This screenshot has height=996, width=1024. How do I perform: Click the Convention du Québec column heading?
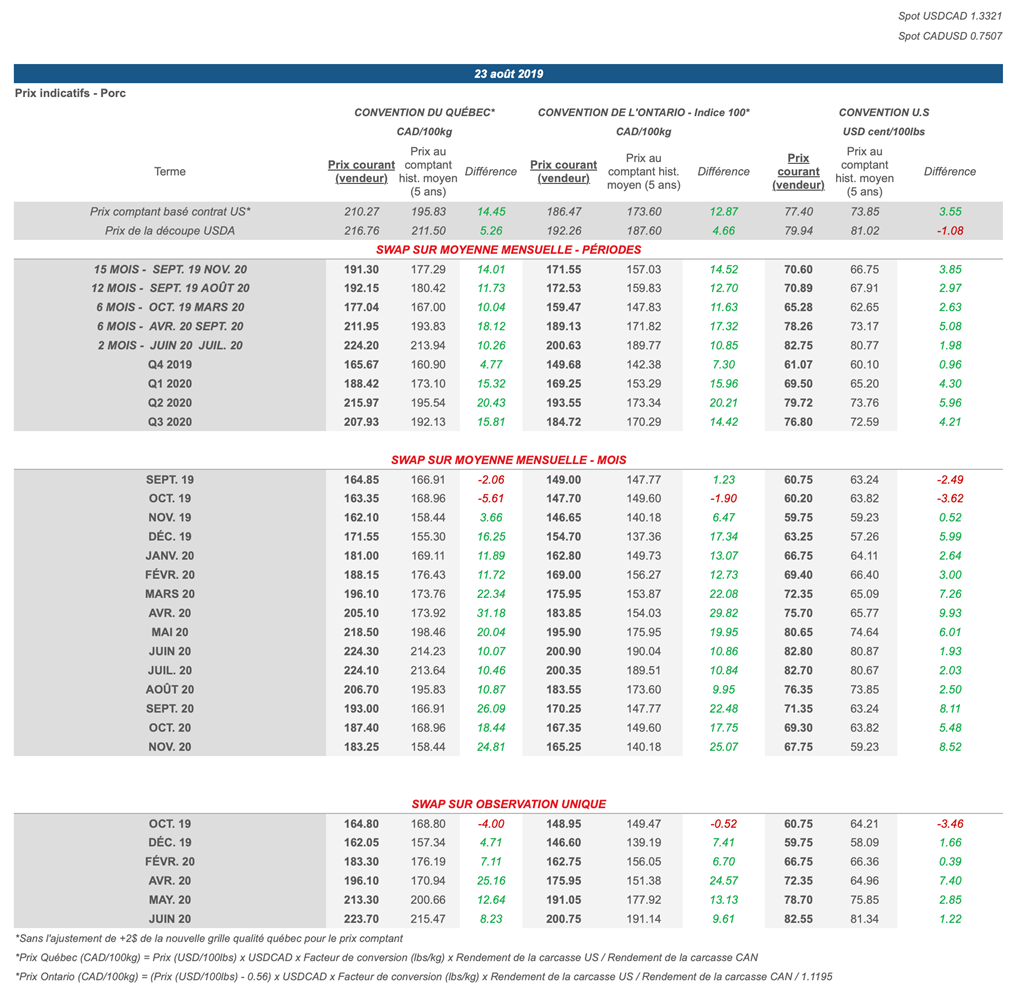[x=425, y=113]
